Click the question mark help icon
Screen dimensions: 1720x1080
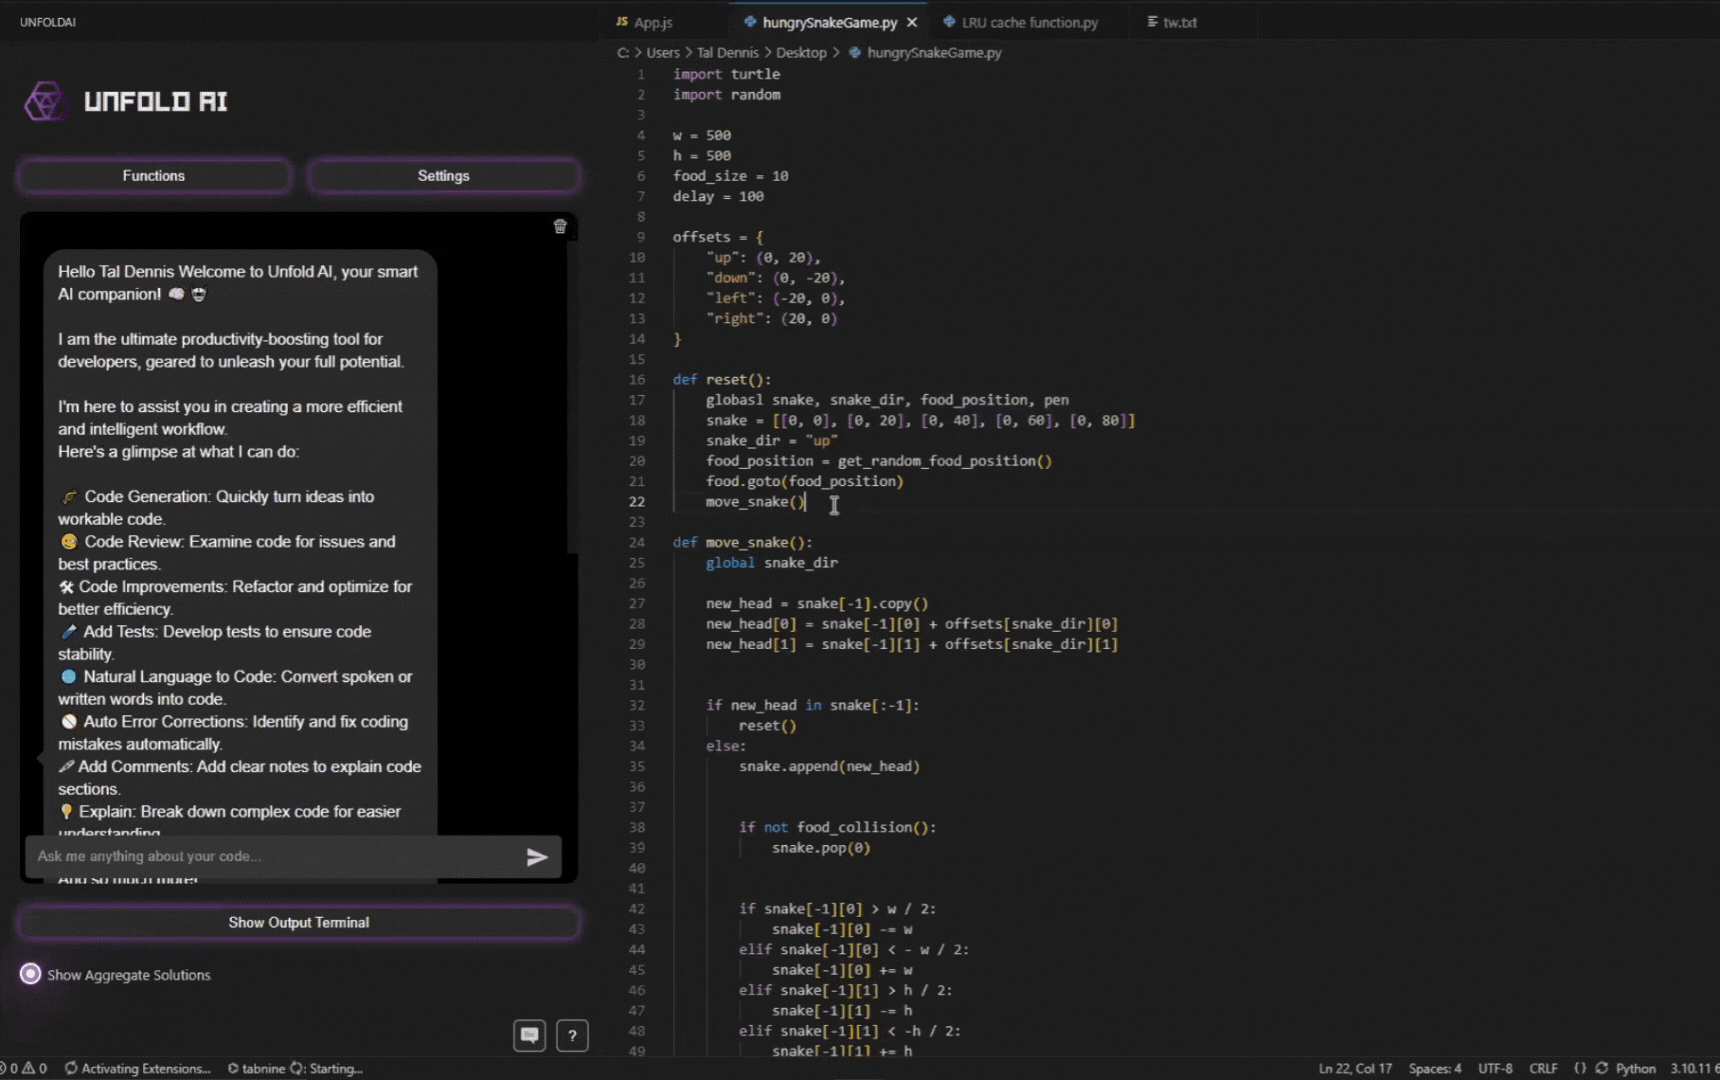point(572,1035)
